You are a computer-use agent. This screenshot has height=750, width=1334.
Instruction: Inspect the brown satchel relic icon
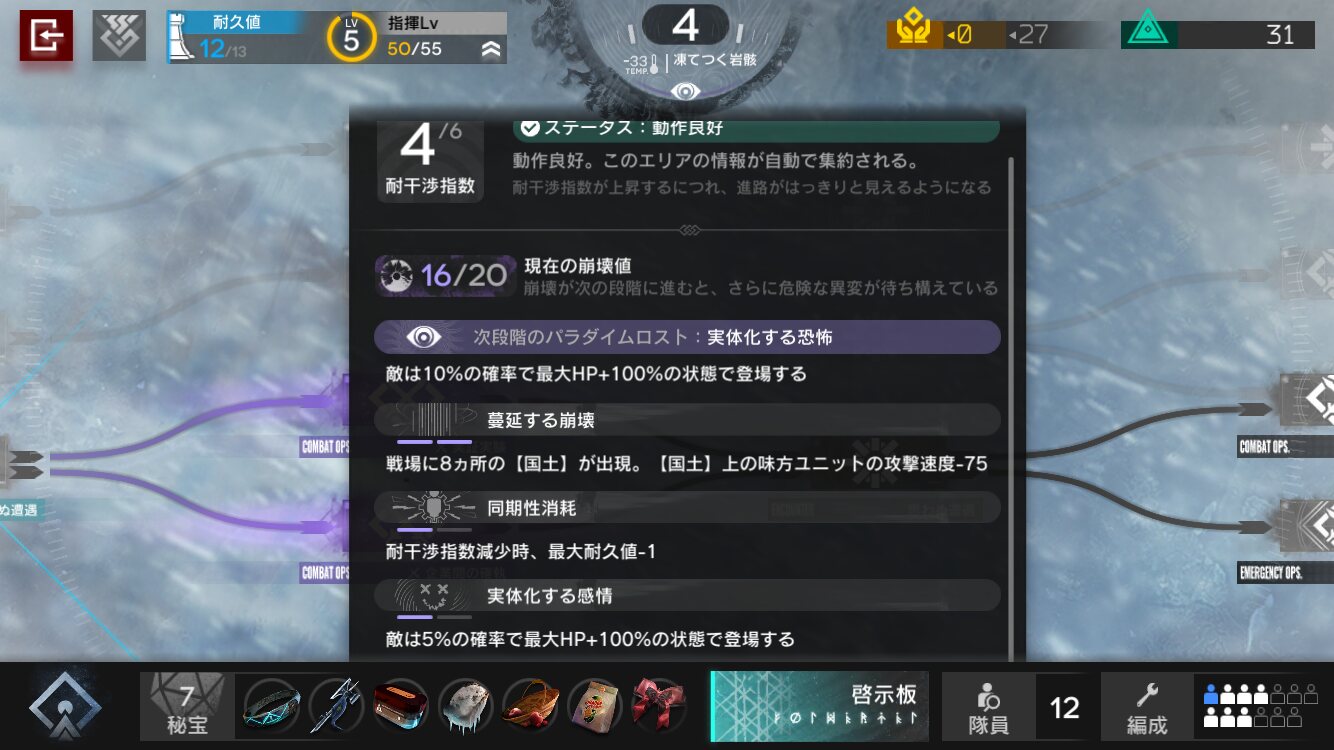(x=529, y=706)
